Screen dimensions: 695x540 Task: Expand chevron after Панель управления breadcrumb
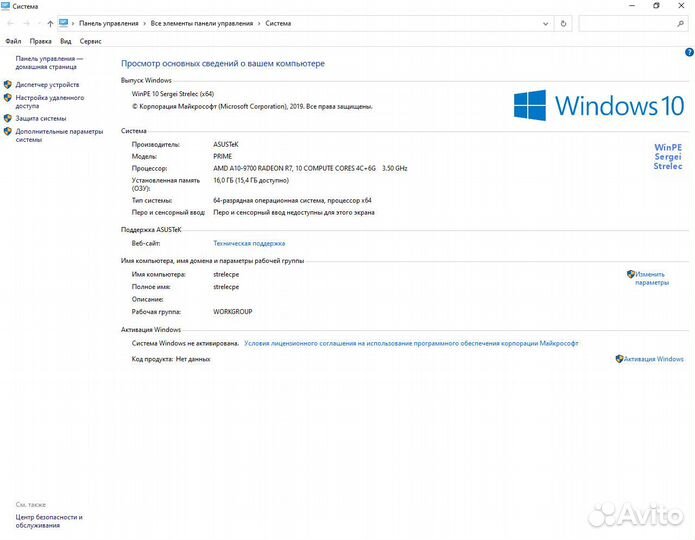tap(144, 23)
